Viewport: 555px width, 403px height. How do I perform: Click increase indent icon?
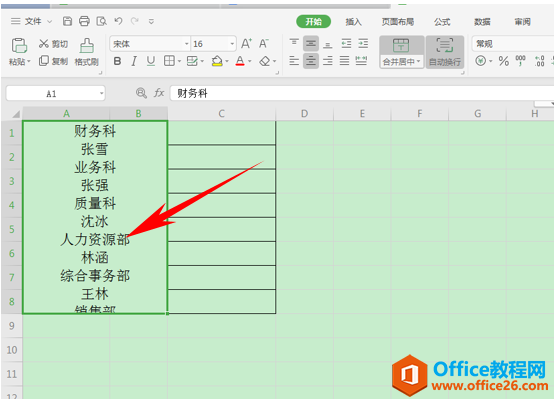point(363,44)
